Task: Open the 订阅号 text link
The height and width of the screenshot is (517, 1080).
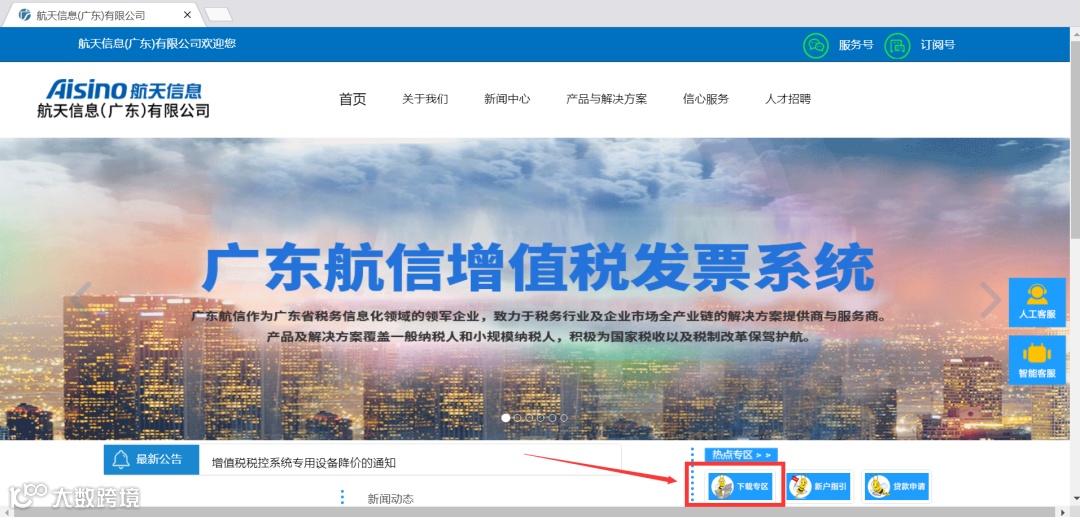Action: (938, 45)
